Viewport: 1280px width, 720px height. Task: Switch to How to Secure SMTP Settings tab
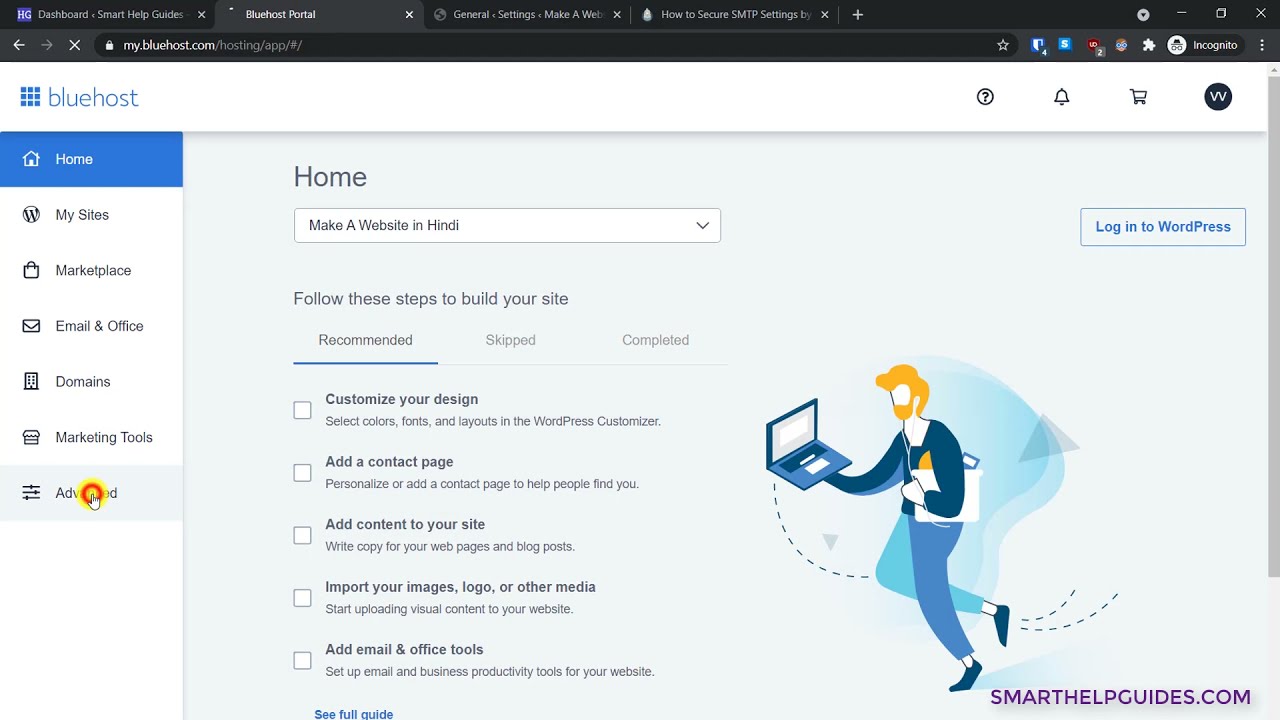735,15
